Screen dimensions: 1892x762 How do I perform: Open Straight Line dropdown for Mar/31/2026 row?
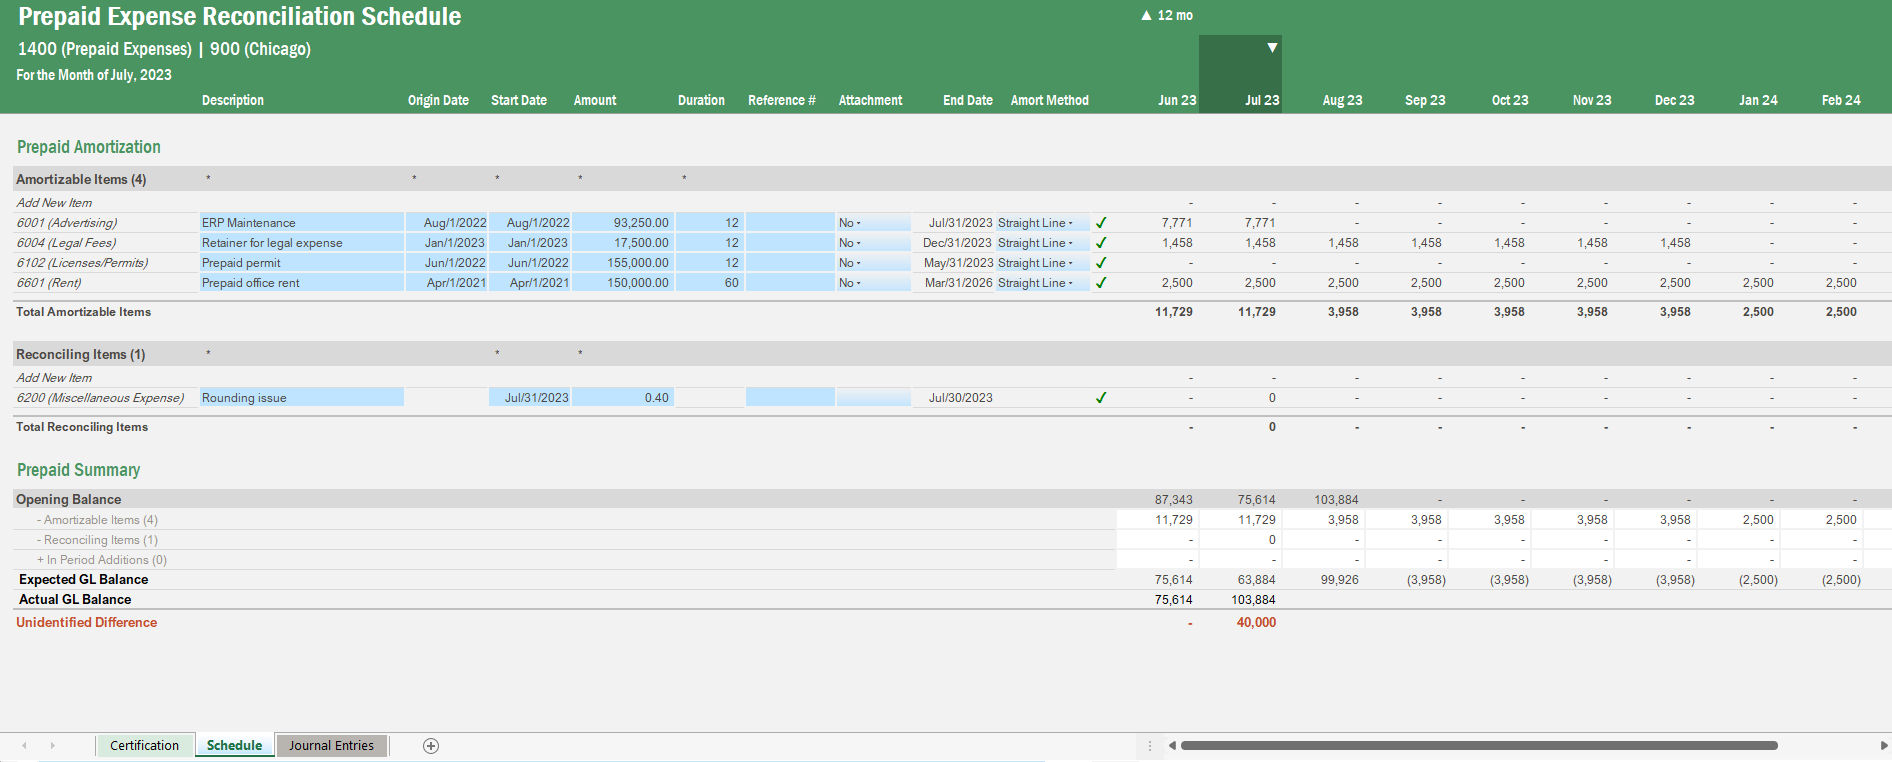pos(1070,283)
